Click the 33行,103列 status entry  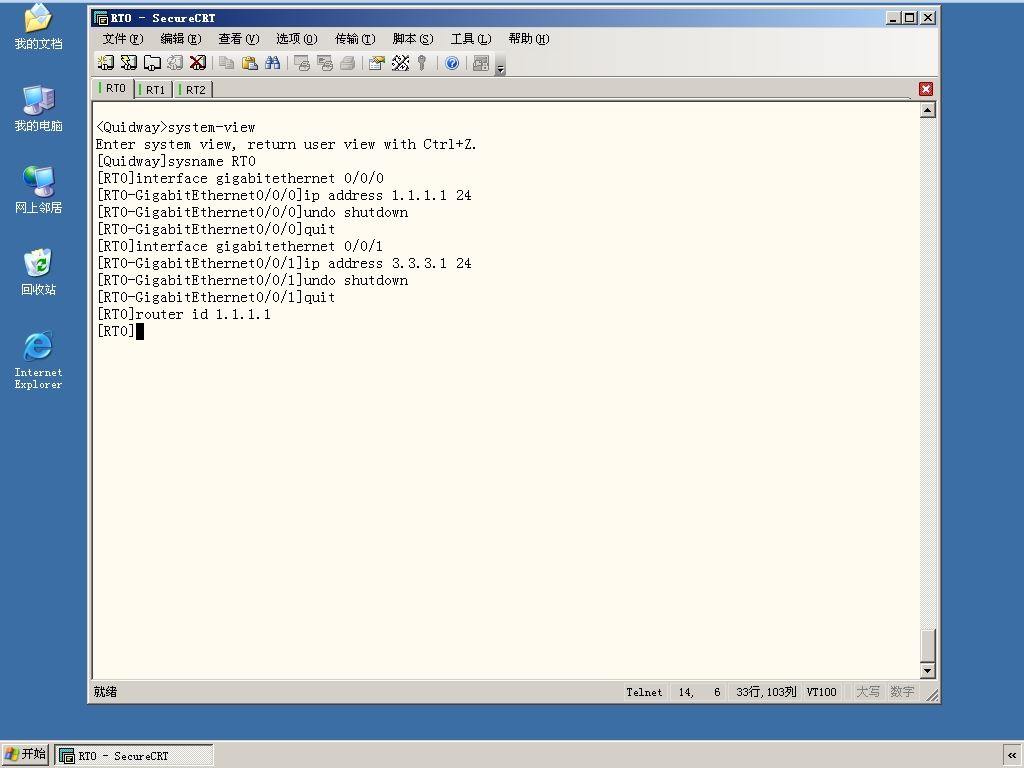[x=766, y=692]
